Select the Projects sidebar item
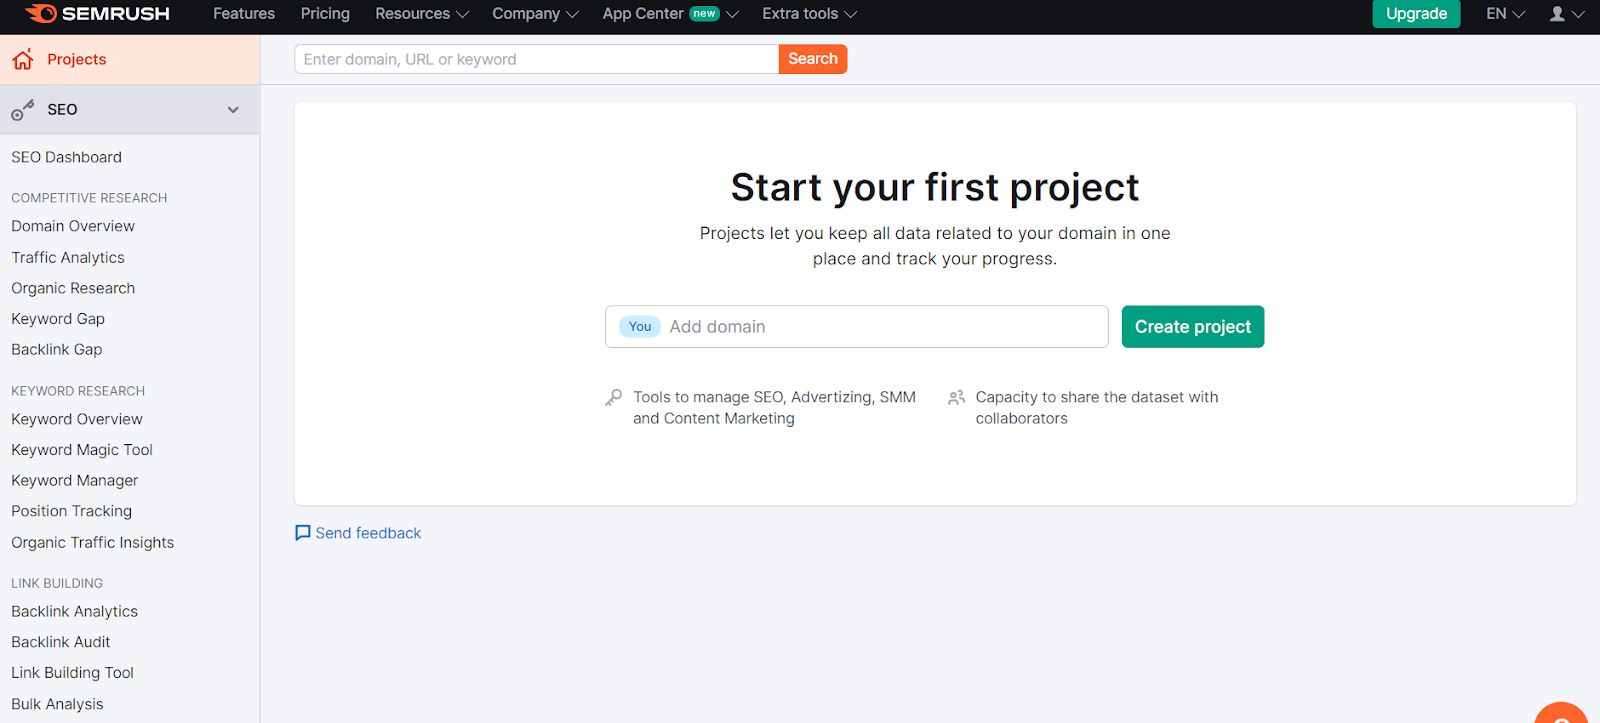Screen dimensions: 1600x723 [x=130, y=60]
